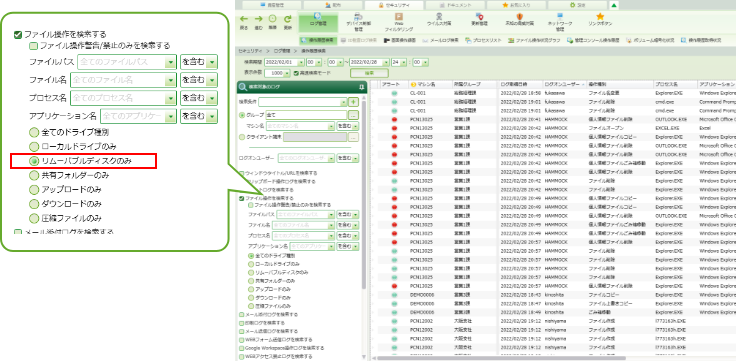The width and height of the screenshot is (736, 361).
Task: Click the グループ input field showing 全て
Action: (x=306, y=115)
